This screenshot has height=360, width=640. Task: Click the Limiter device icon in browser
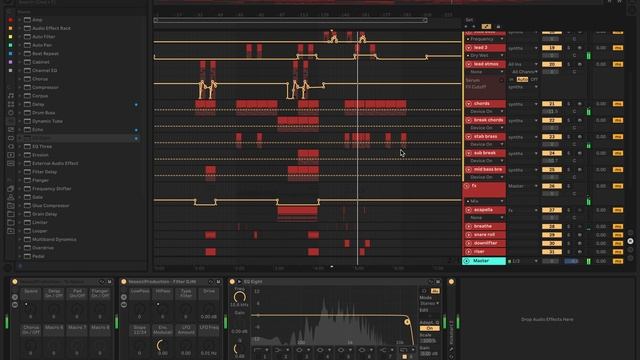click(x=27, y=222)
